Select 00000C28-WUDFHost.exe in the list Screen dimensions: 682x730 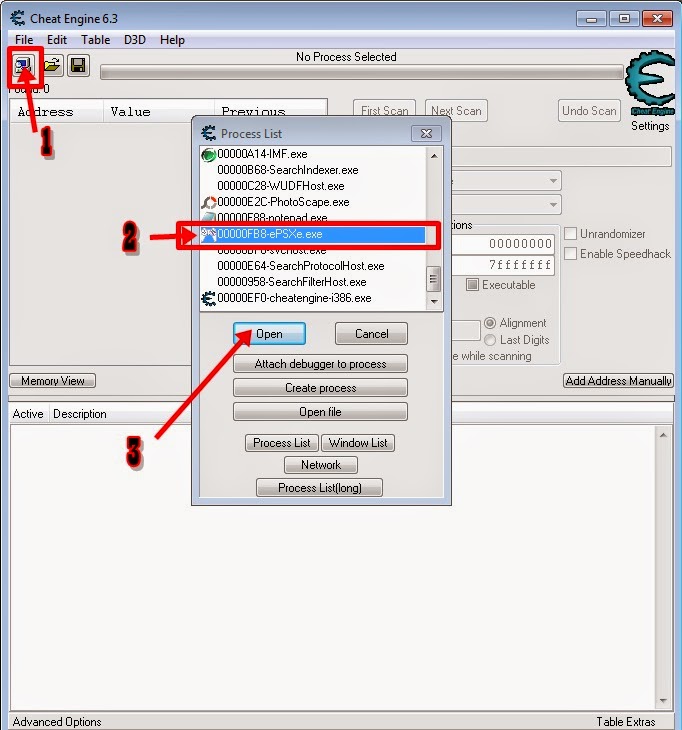[281, 186]
